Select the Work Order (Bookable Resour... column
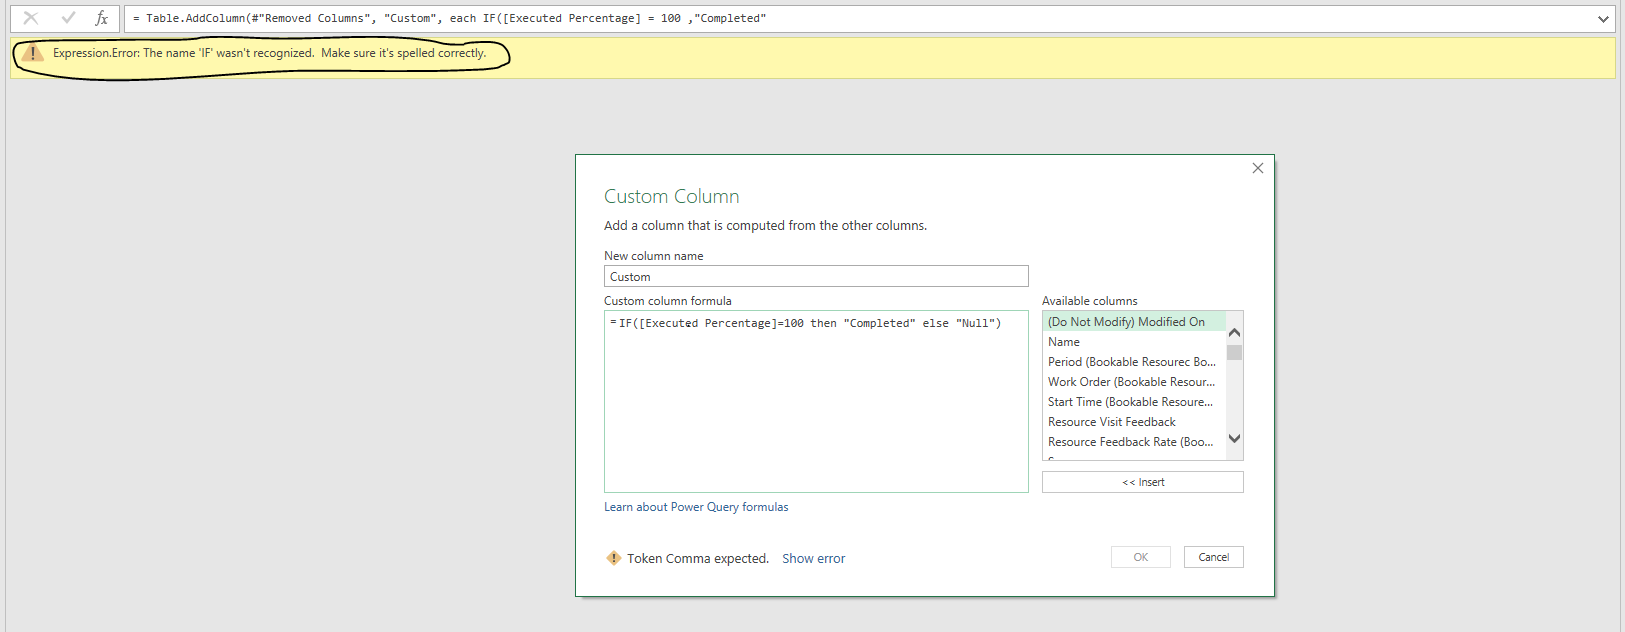Screen dimensions: 1625x632 click(x=1134, y=382)
